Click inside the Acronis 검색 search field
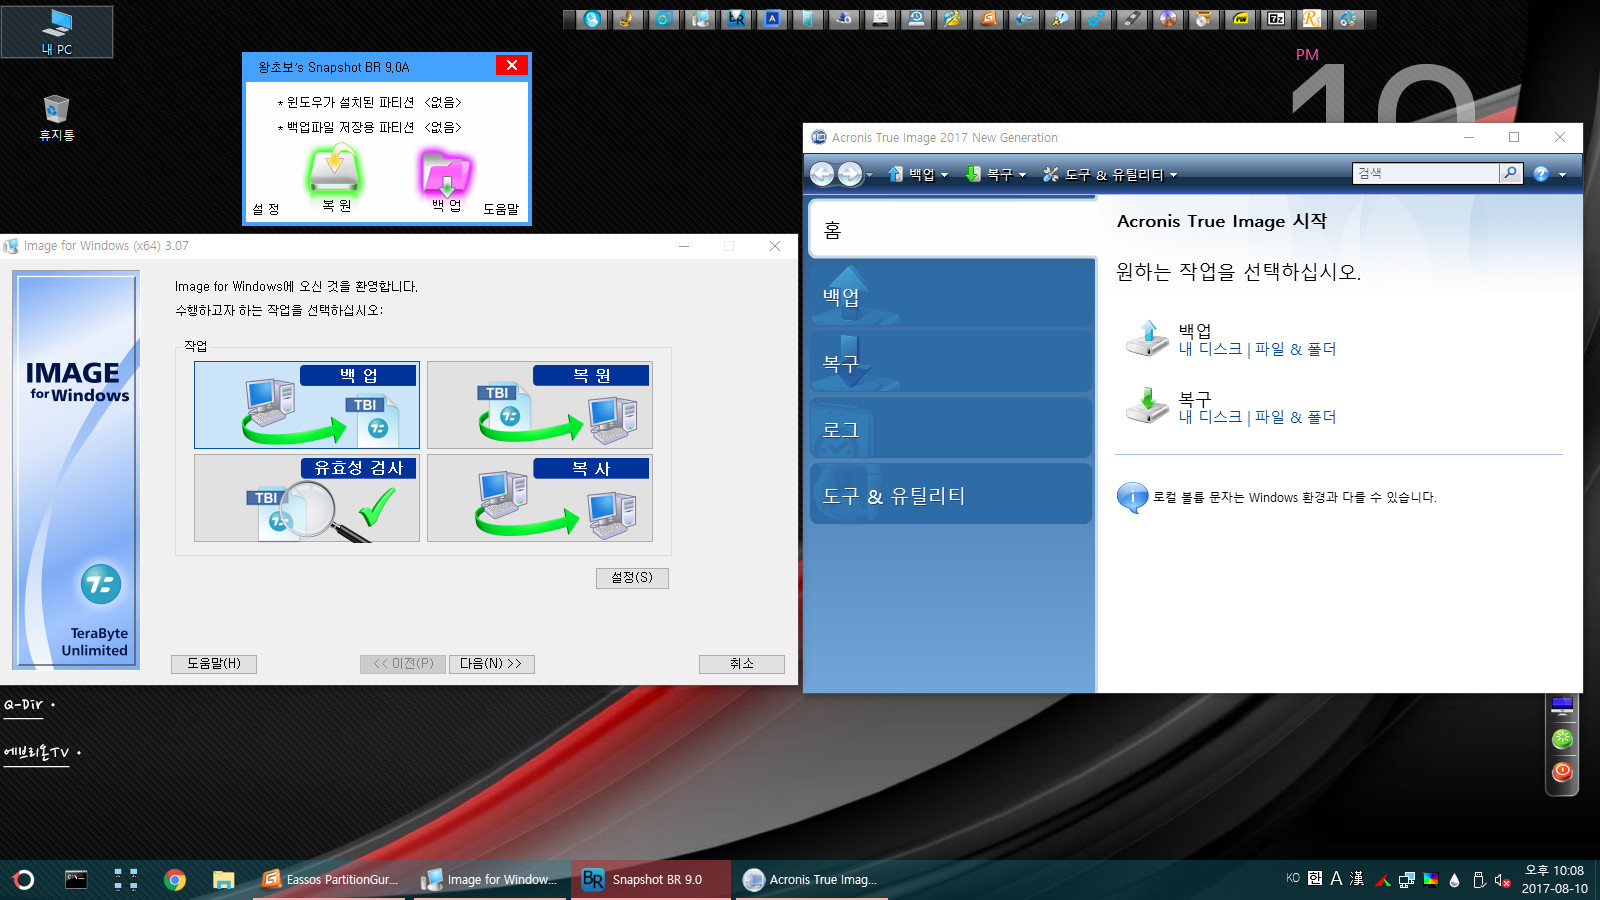Screen dimensions: 1600x900 point(1427,173)
